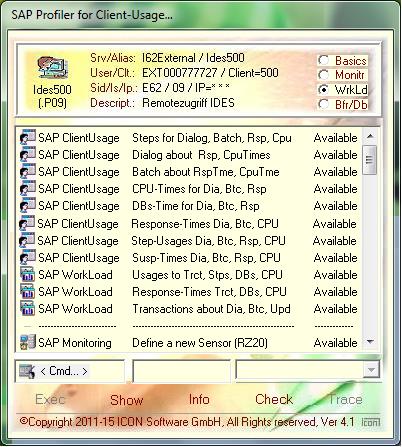Image resolution: width=402 pixels, height=447 pixels.
Task: Select 'Define a new Sensor (RZ20)' entry
Action: pyautogui.click(x=200, y=343)
